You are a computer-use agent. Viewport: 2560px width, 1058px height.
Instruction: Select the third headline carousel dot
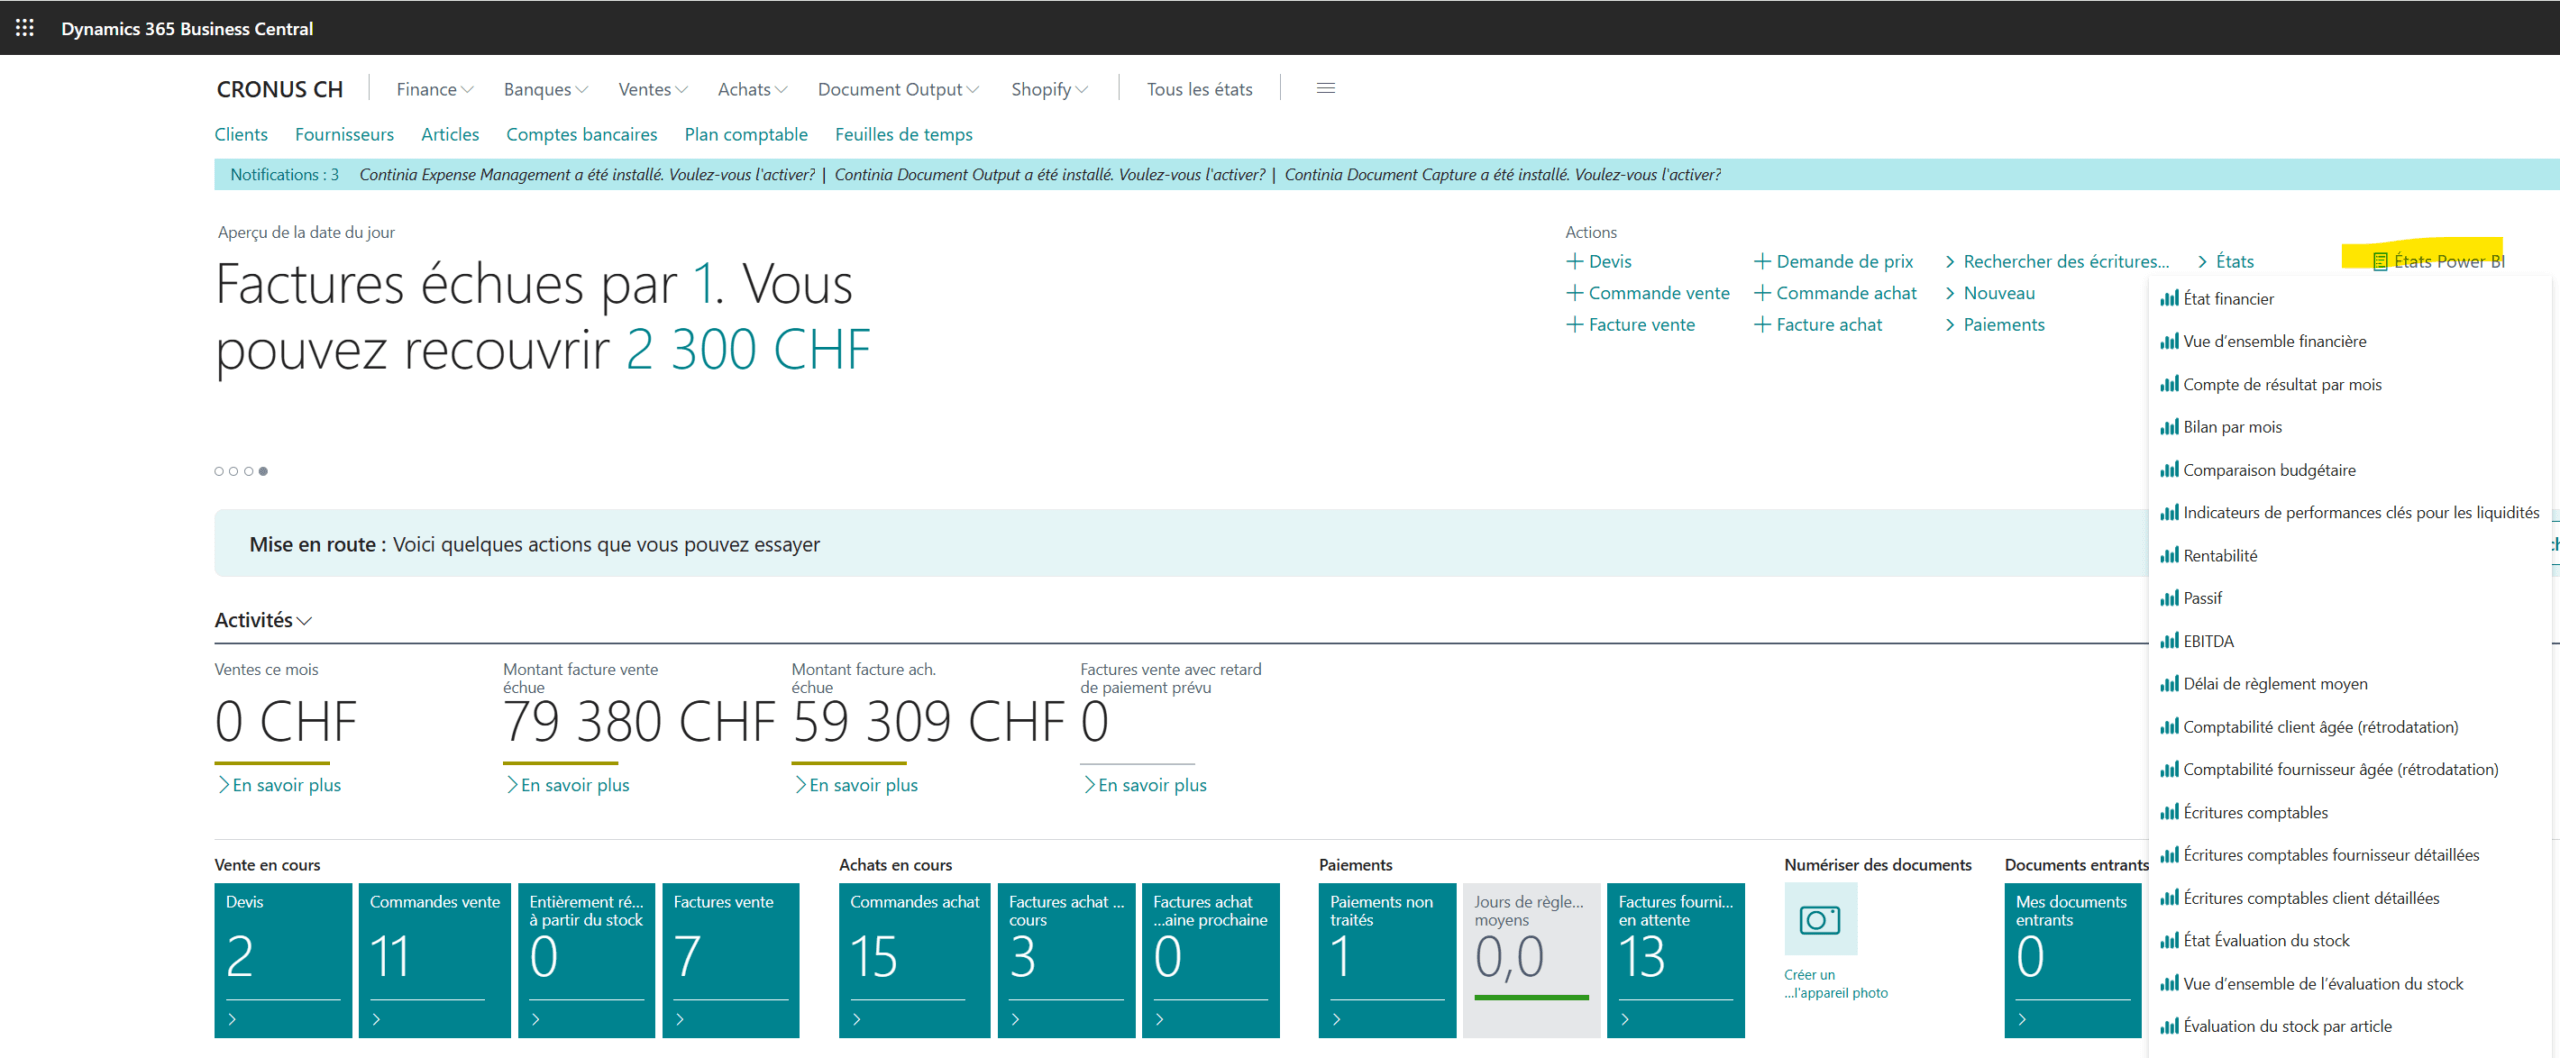pos(249,471)
